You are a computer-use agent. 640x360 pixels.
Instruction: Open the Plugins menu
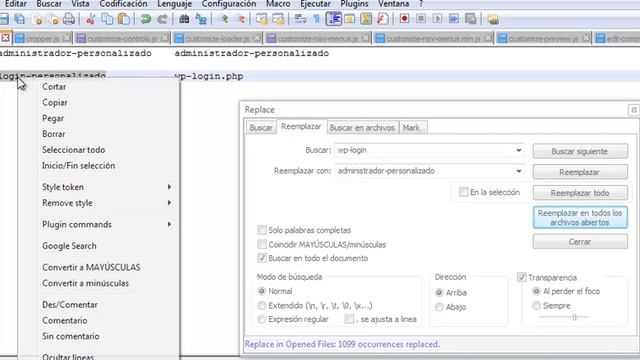(x=354, y=4)
